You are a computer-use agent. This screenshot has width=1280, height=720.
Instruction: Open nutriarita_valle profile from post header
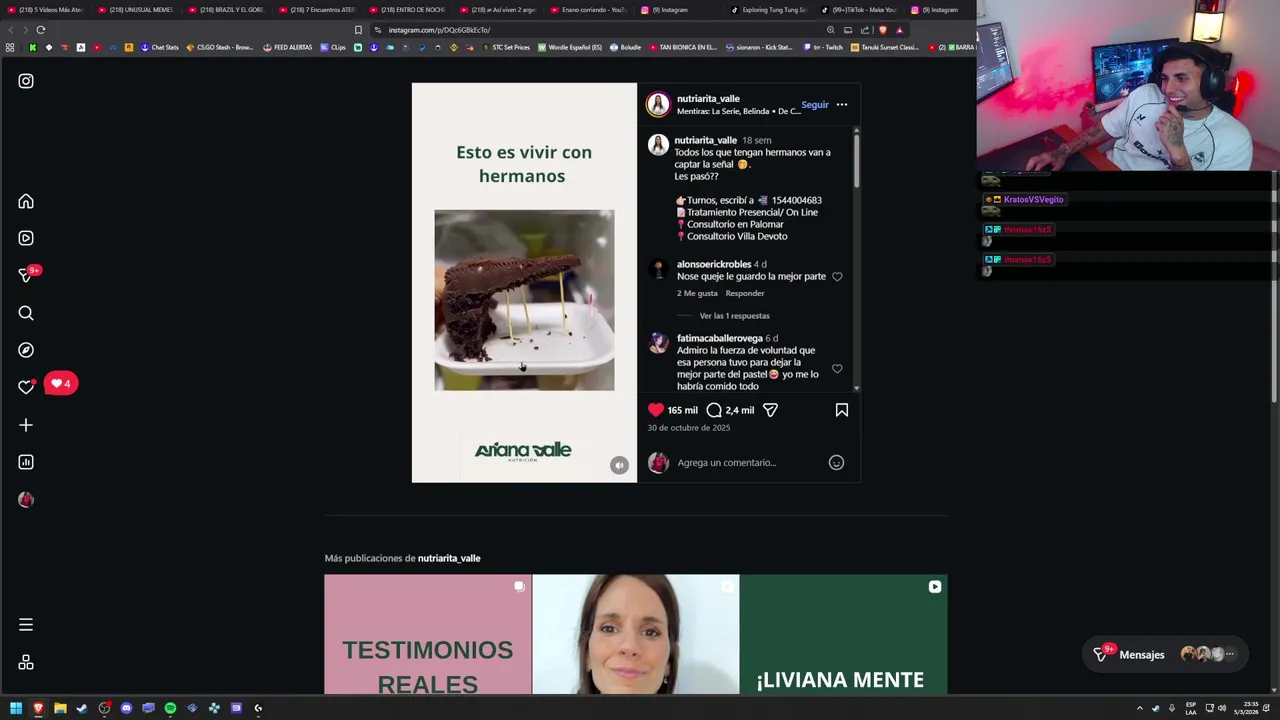click(x=708, y=99)
